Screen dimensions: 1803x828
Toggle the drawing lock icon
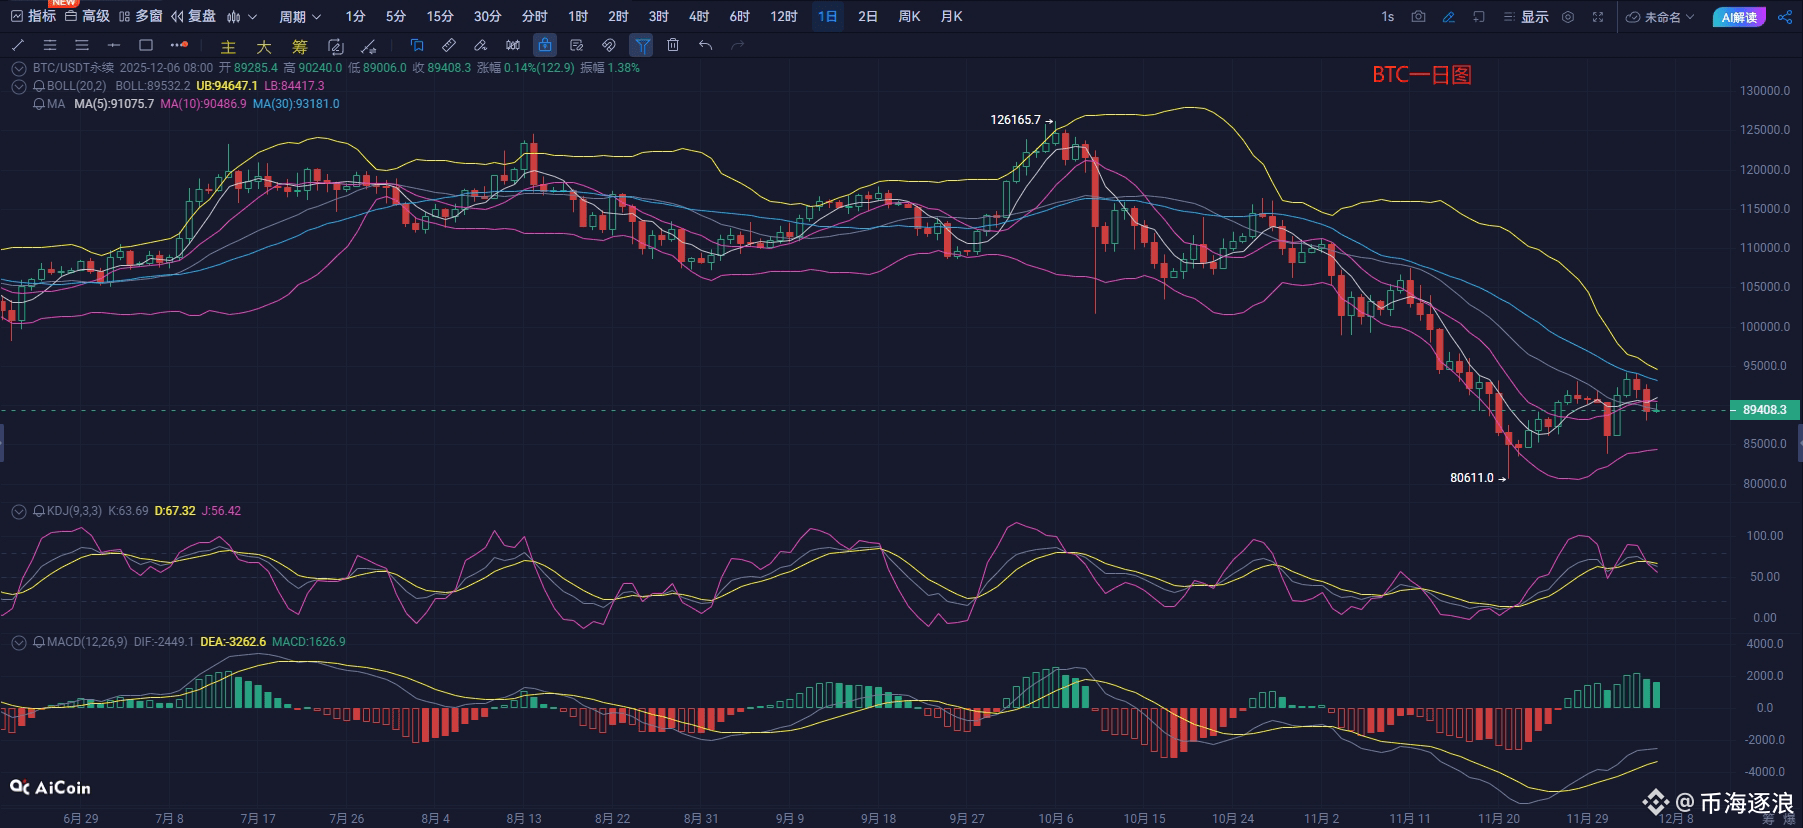(544, 45)
